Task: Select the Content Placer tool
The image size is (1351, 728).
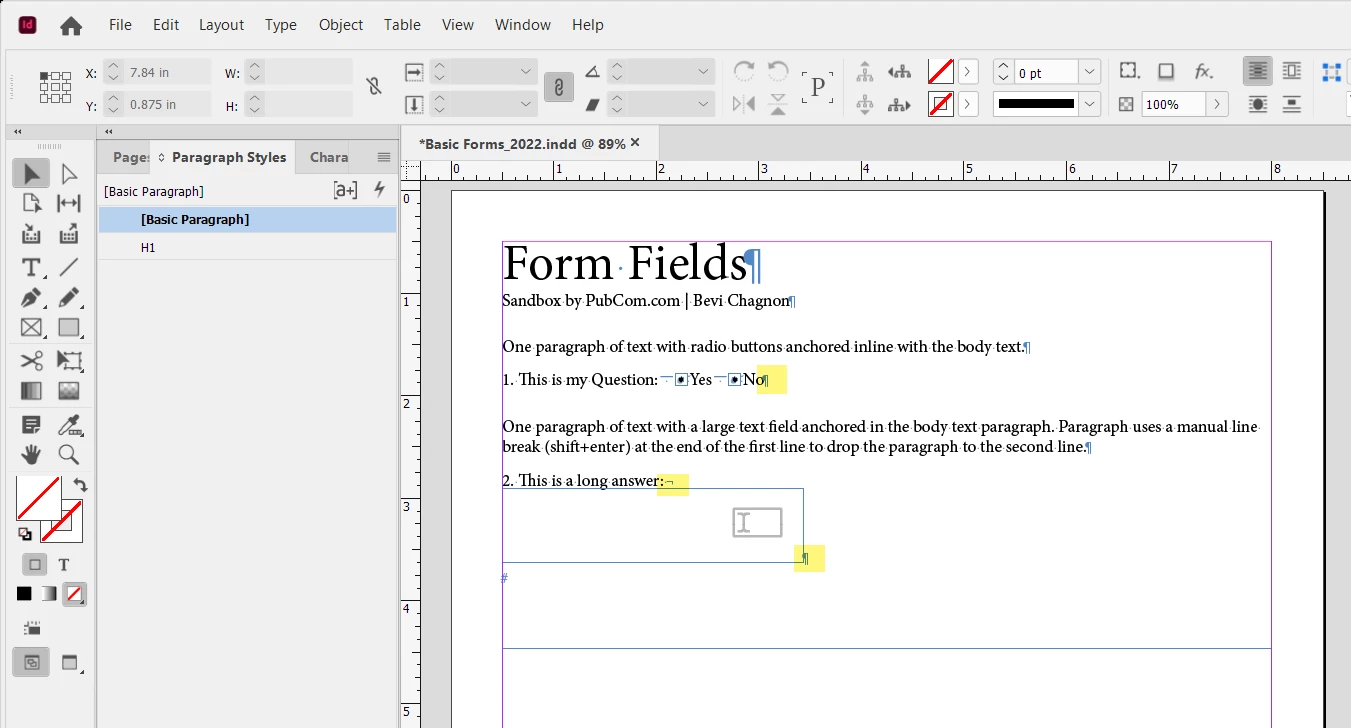Action: pyautogui.click(x=68, y=235)
